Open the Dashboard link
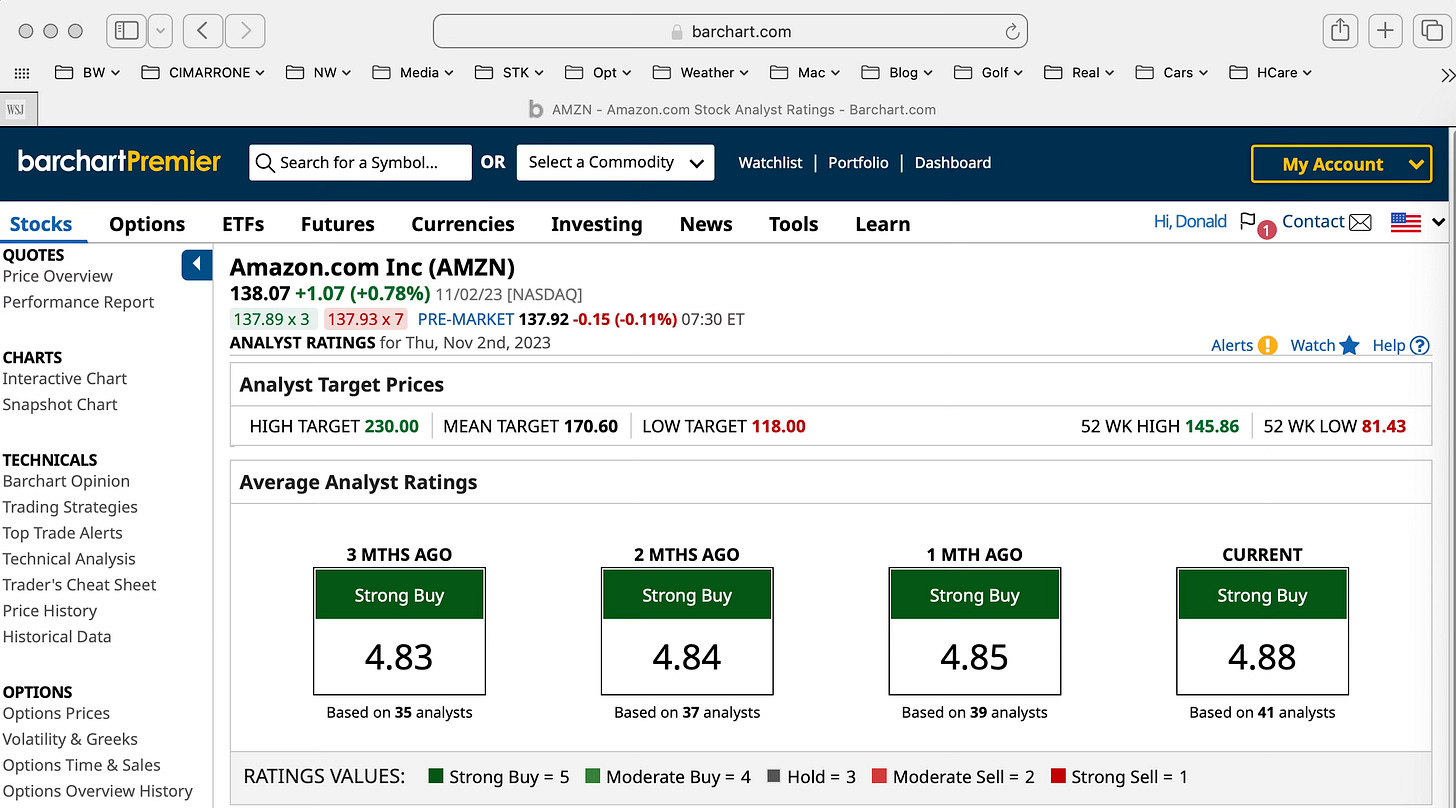The image size is (1456, 808). [953, 163]
